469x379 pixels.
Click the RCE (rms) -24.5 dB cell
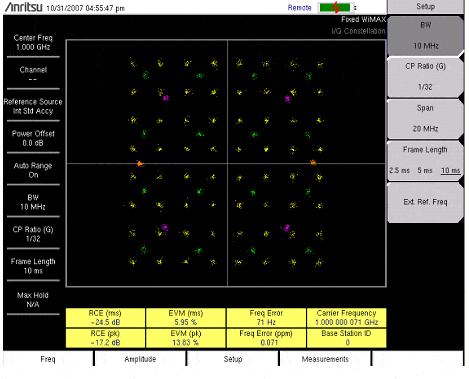pyautogui.click(x=105, y=318)
